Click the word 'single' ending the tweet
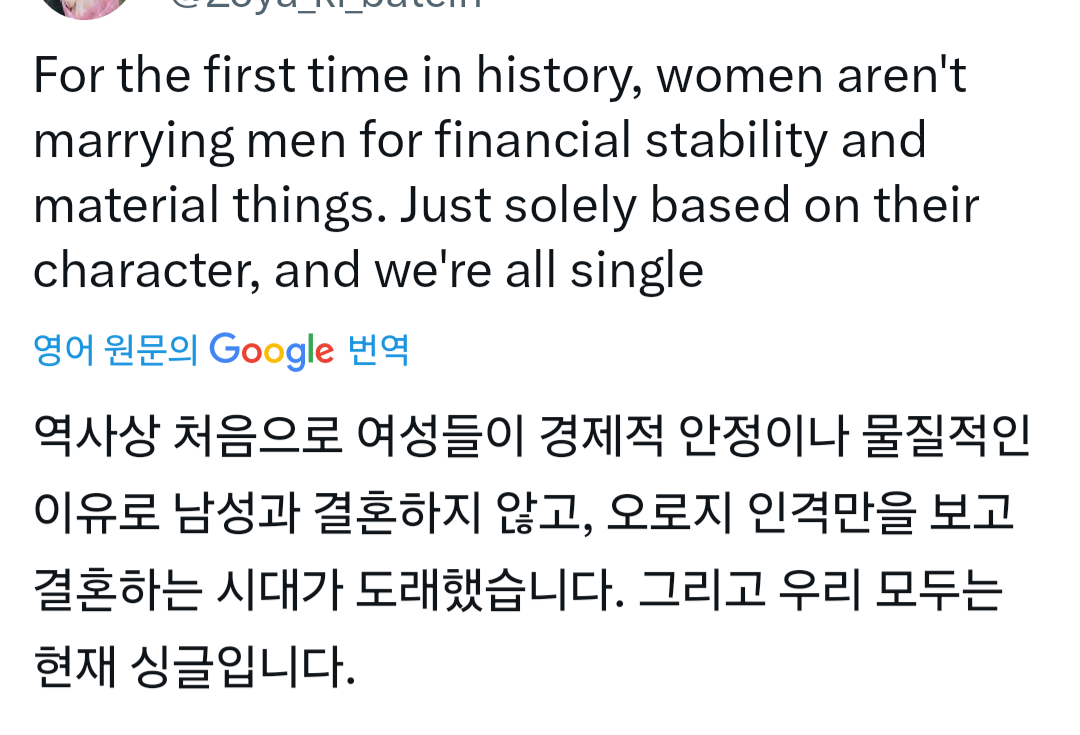1080x735 pixels. coord(637,270)
